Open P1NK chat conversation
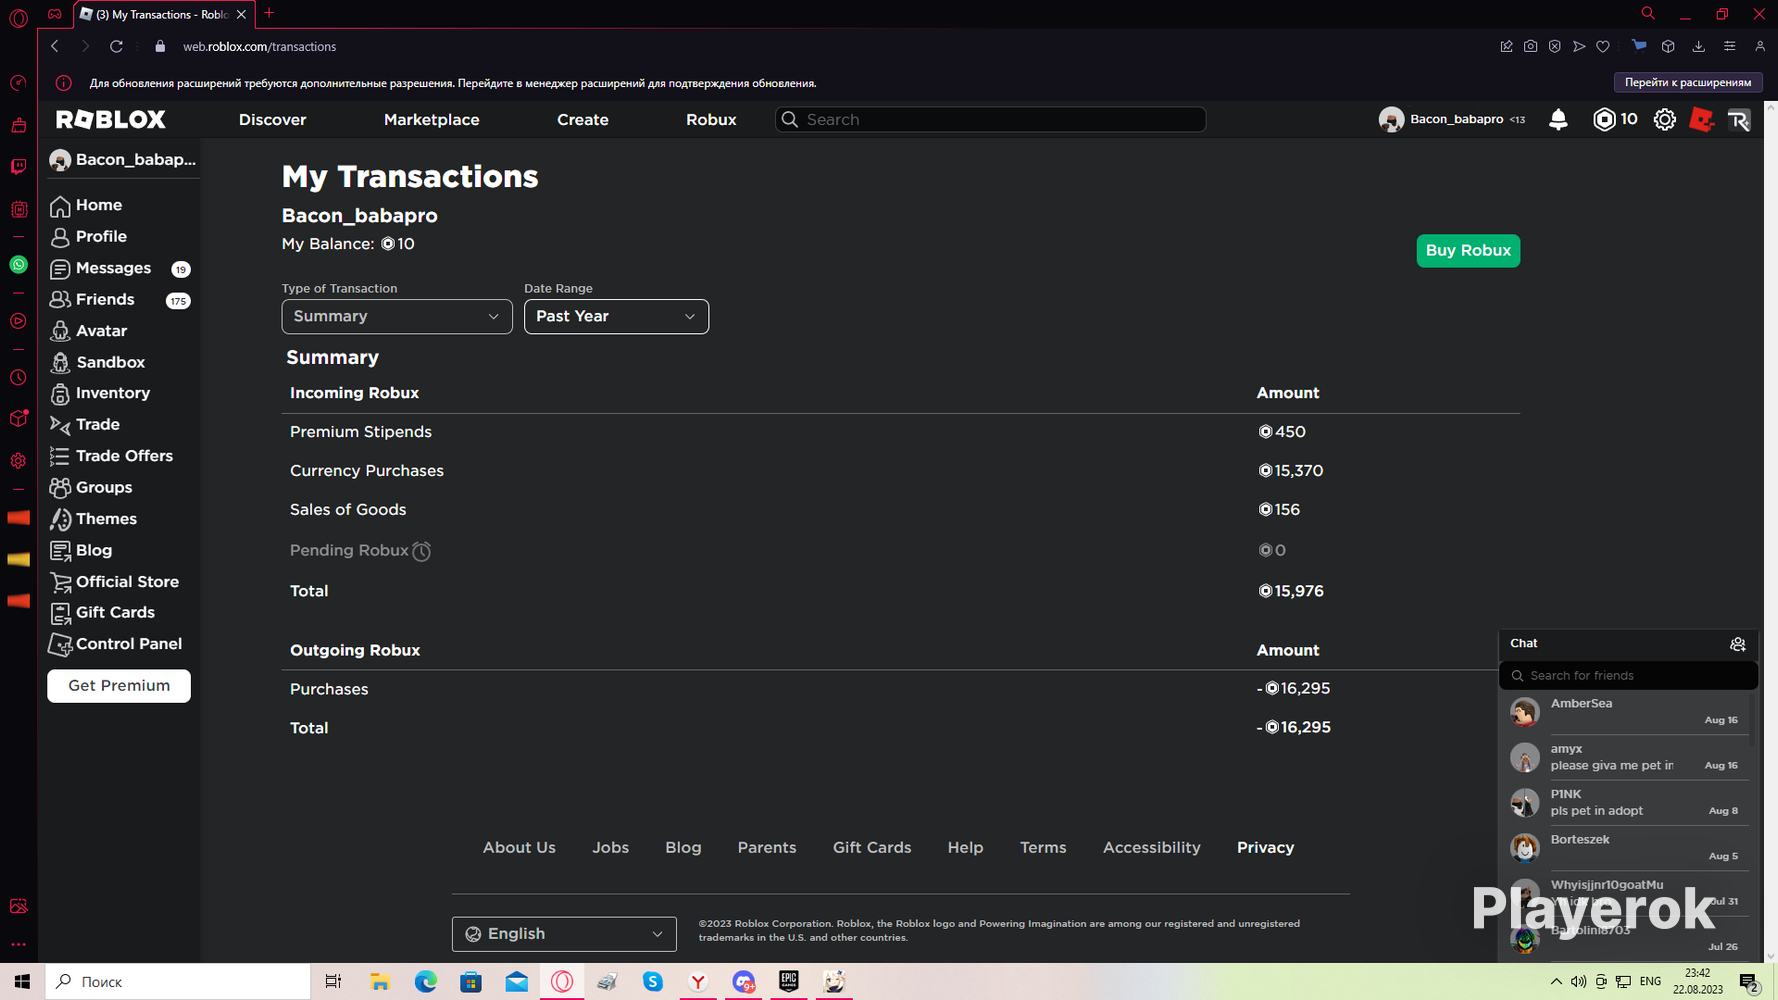Screen dimensions: 1778x1000 click(x=1626, y=803)
